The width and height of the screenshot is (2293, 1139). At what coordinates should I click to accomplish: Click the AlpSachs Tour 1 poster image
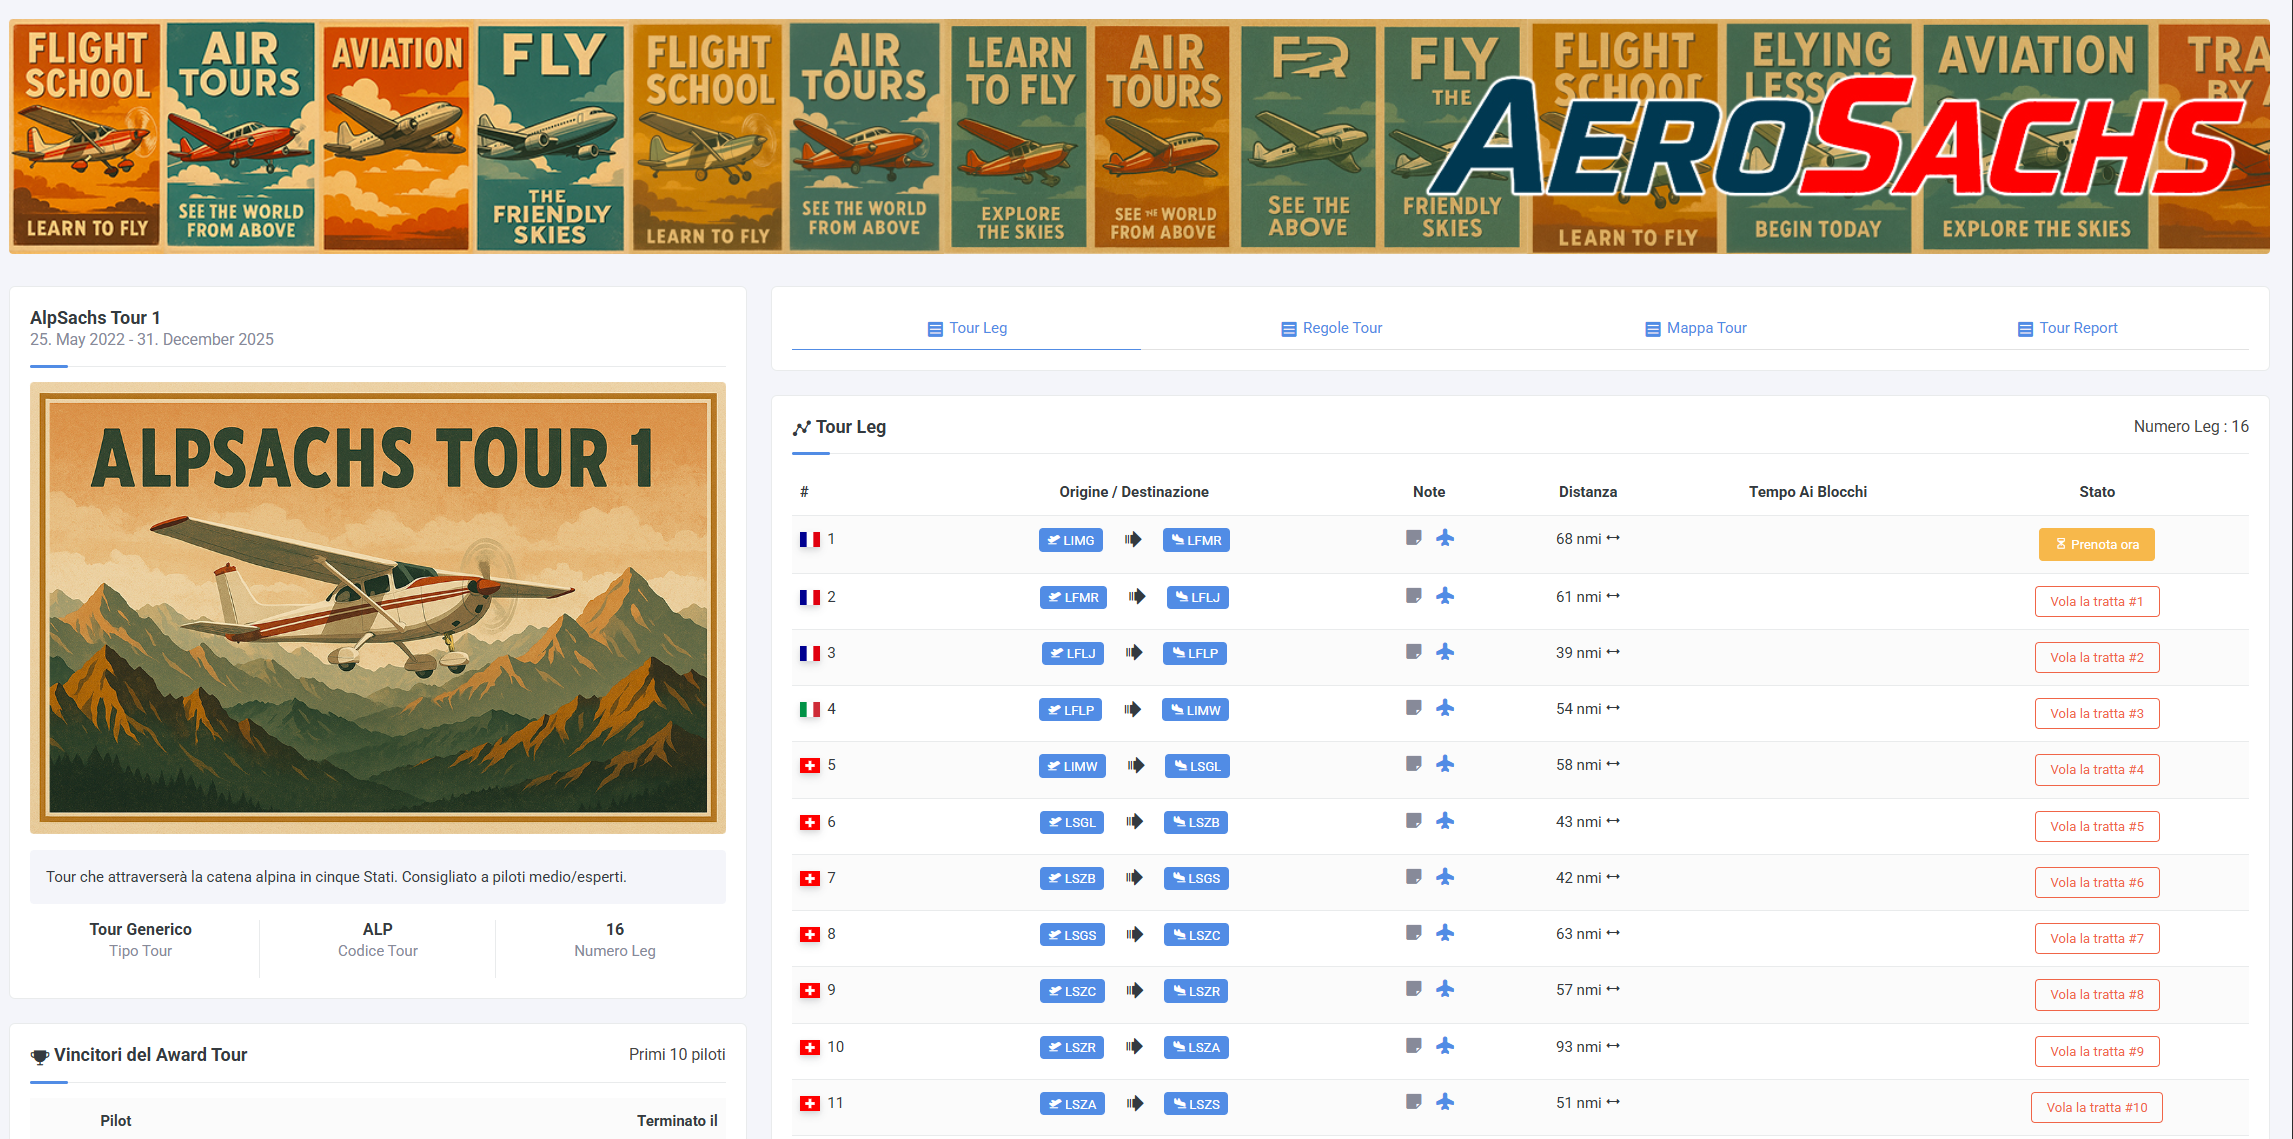(378, 608)
